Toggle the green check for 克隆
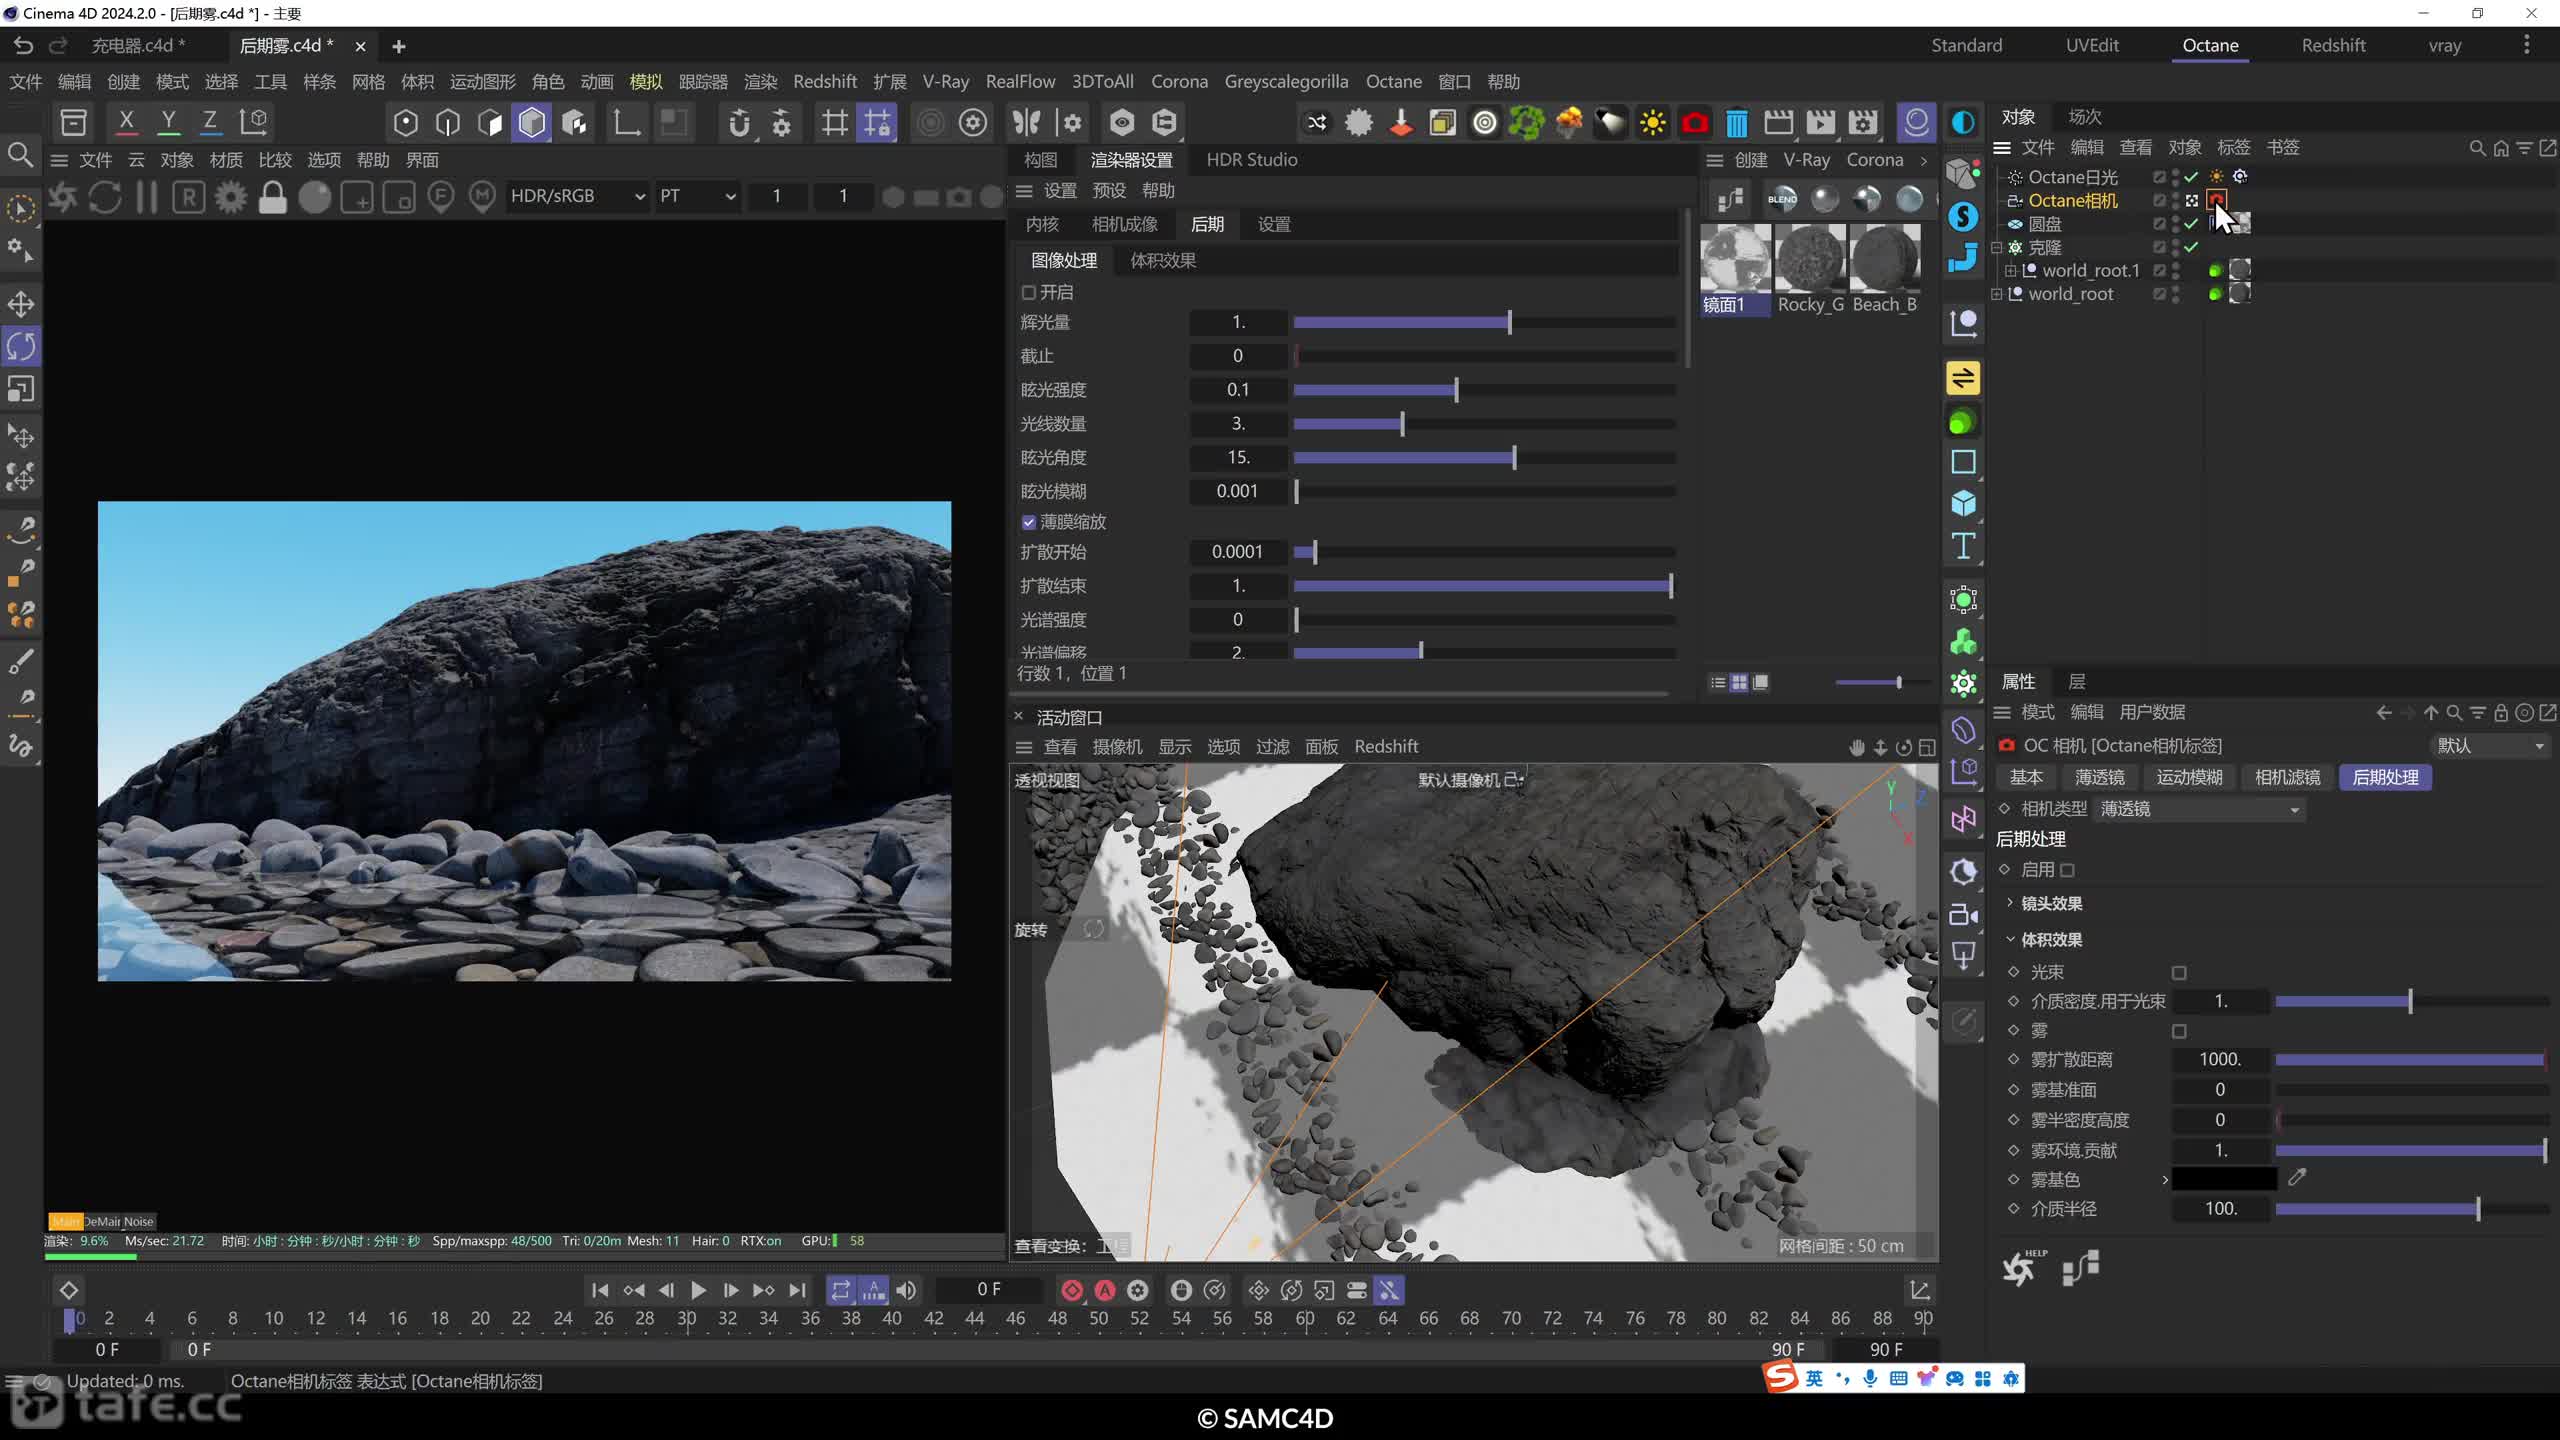Screen dimensions: 2560x1440 [2191, 247]
